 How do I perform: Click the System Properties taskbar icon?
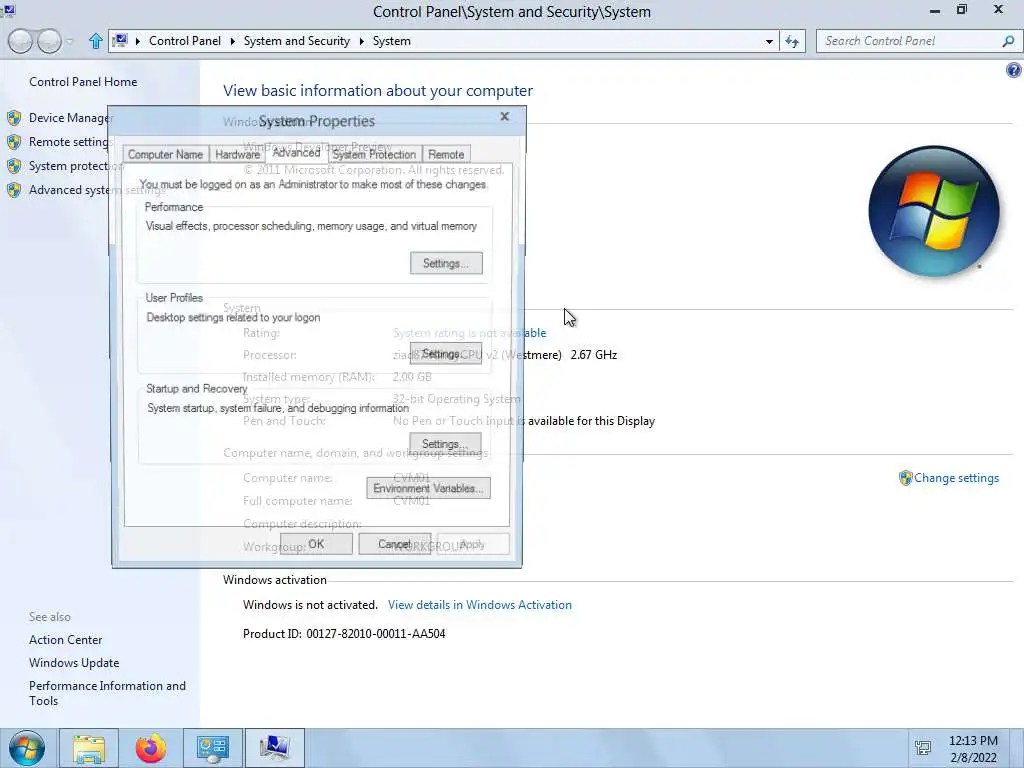click(x=275, y=748)
